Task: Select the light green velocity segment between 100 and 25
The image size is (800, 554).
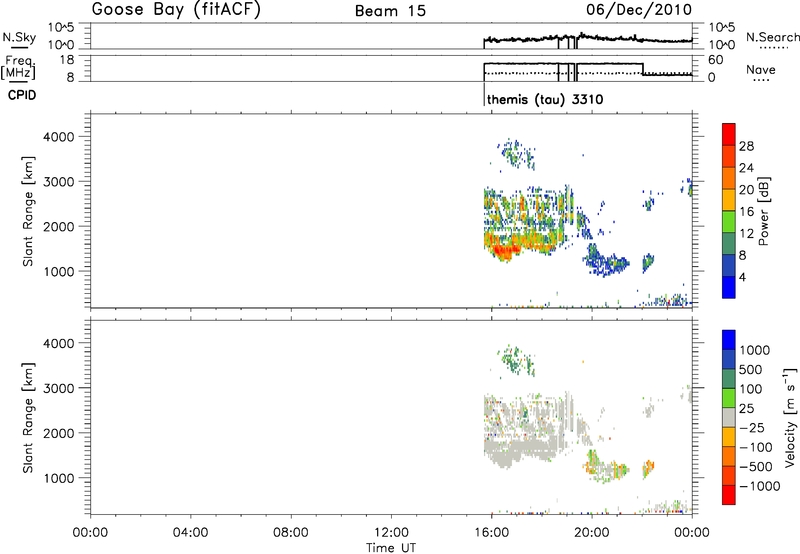Action: [729, 398]
